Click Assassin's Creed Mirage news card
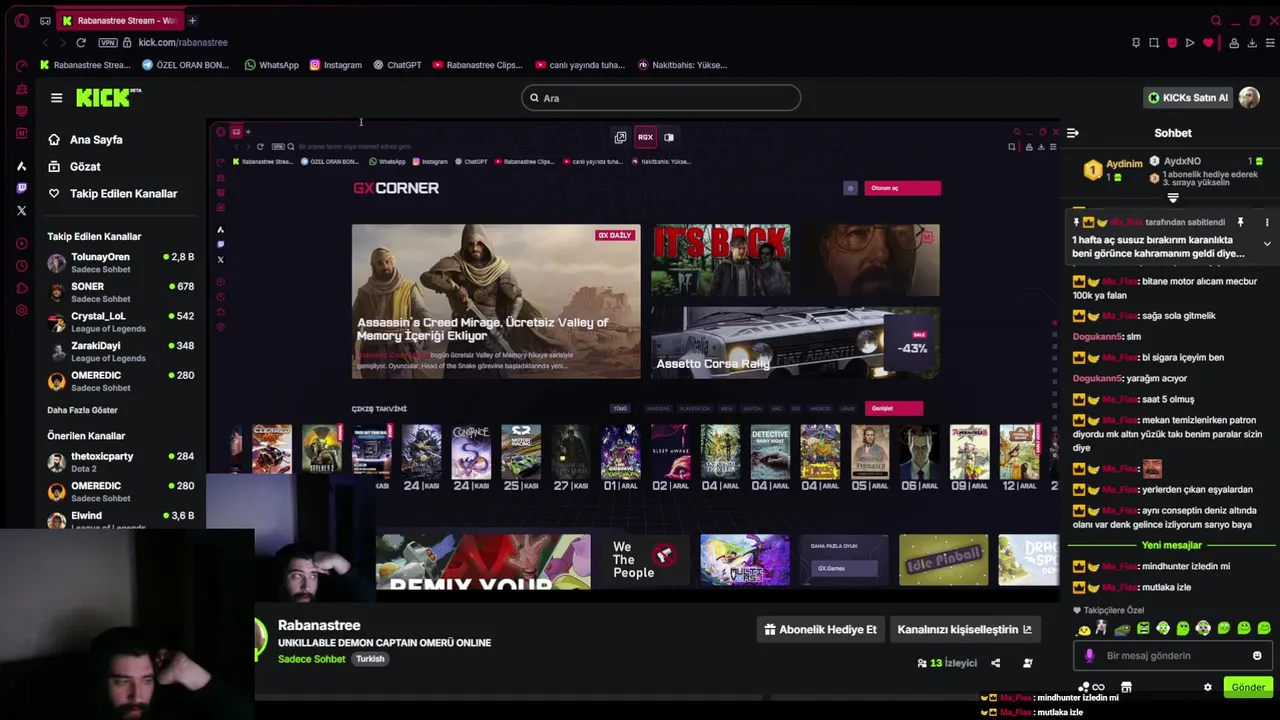This screenshot has height=720, width=1280. tap(496, 301)
